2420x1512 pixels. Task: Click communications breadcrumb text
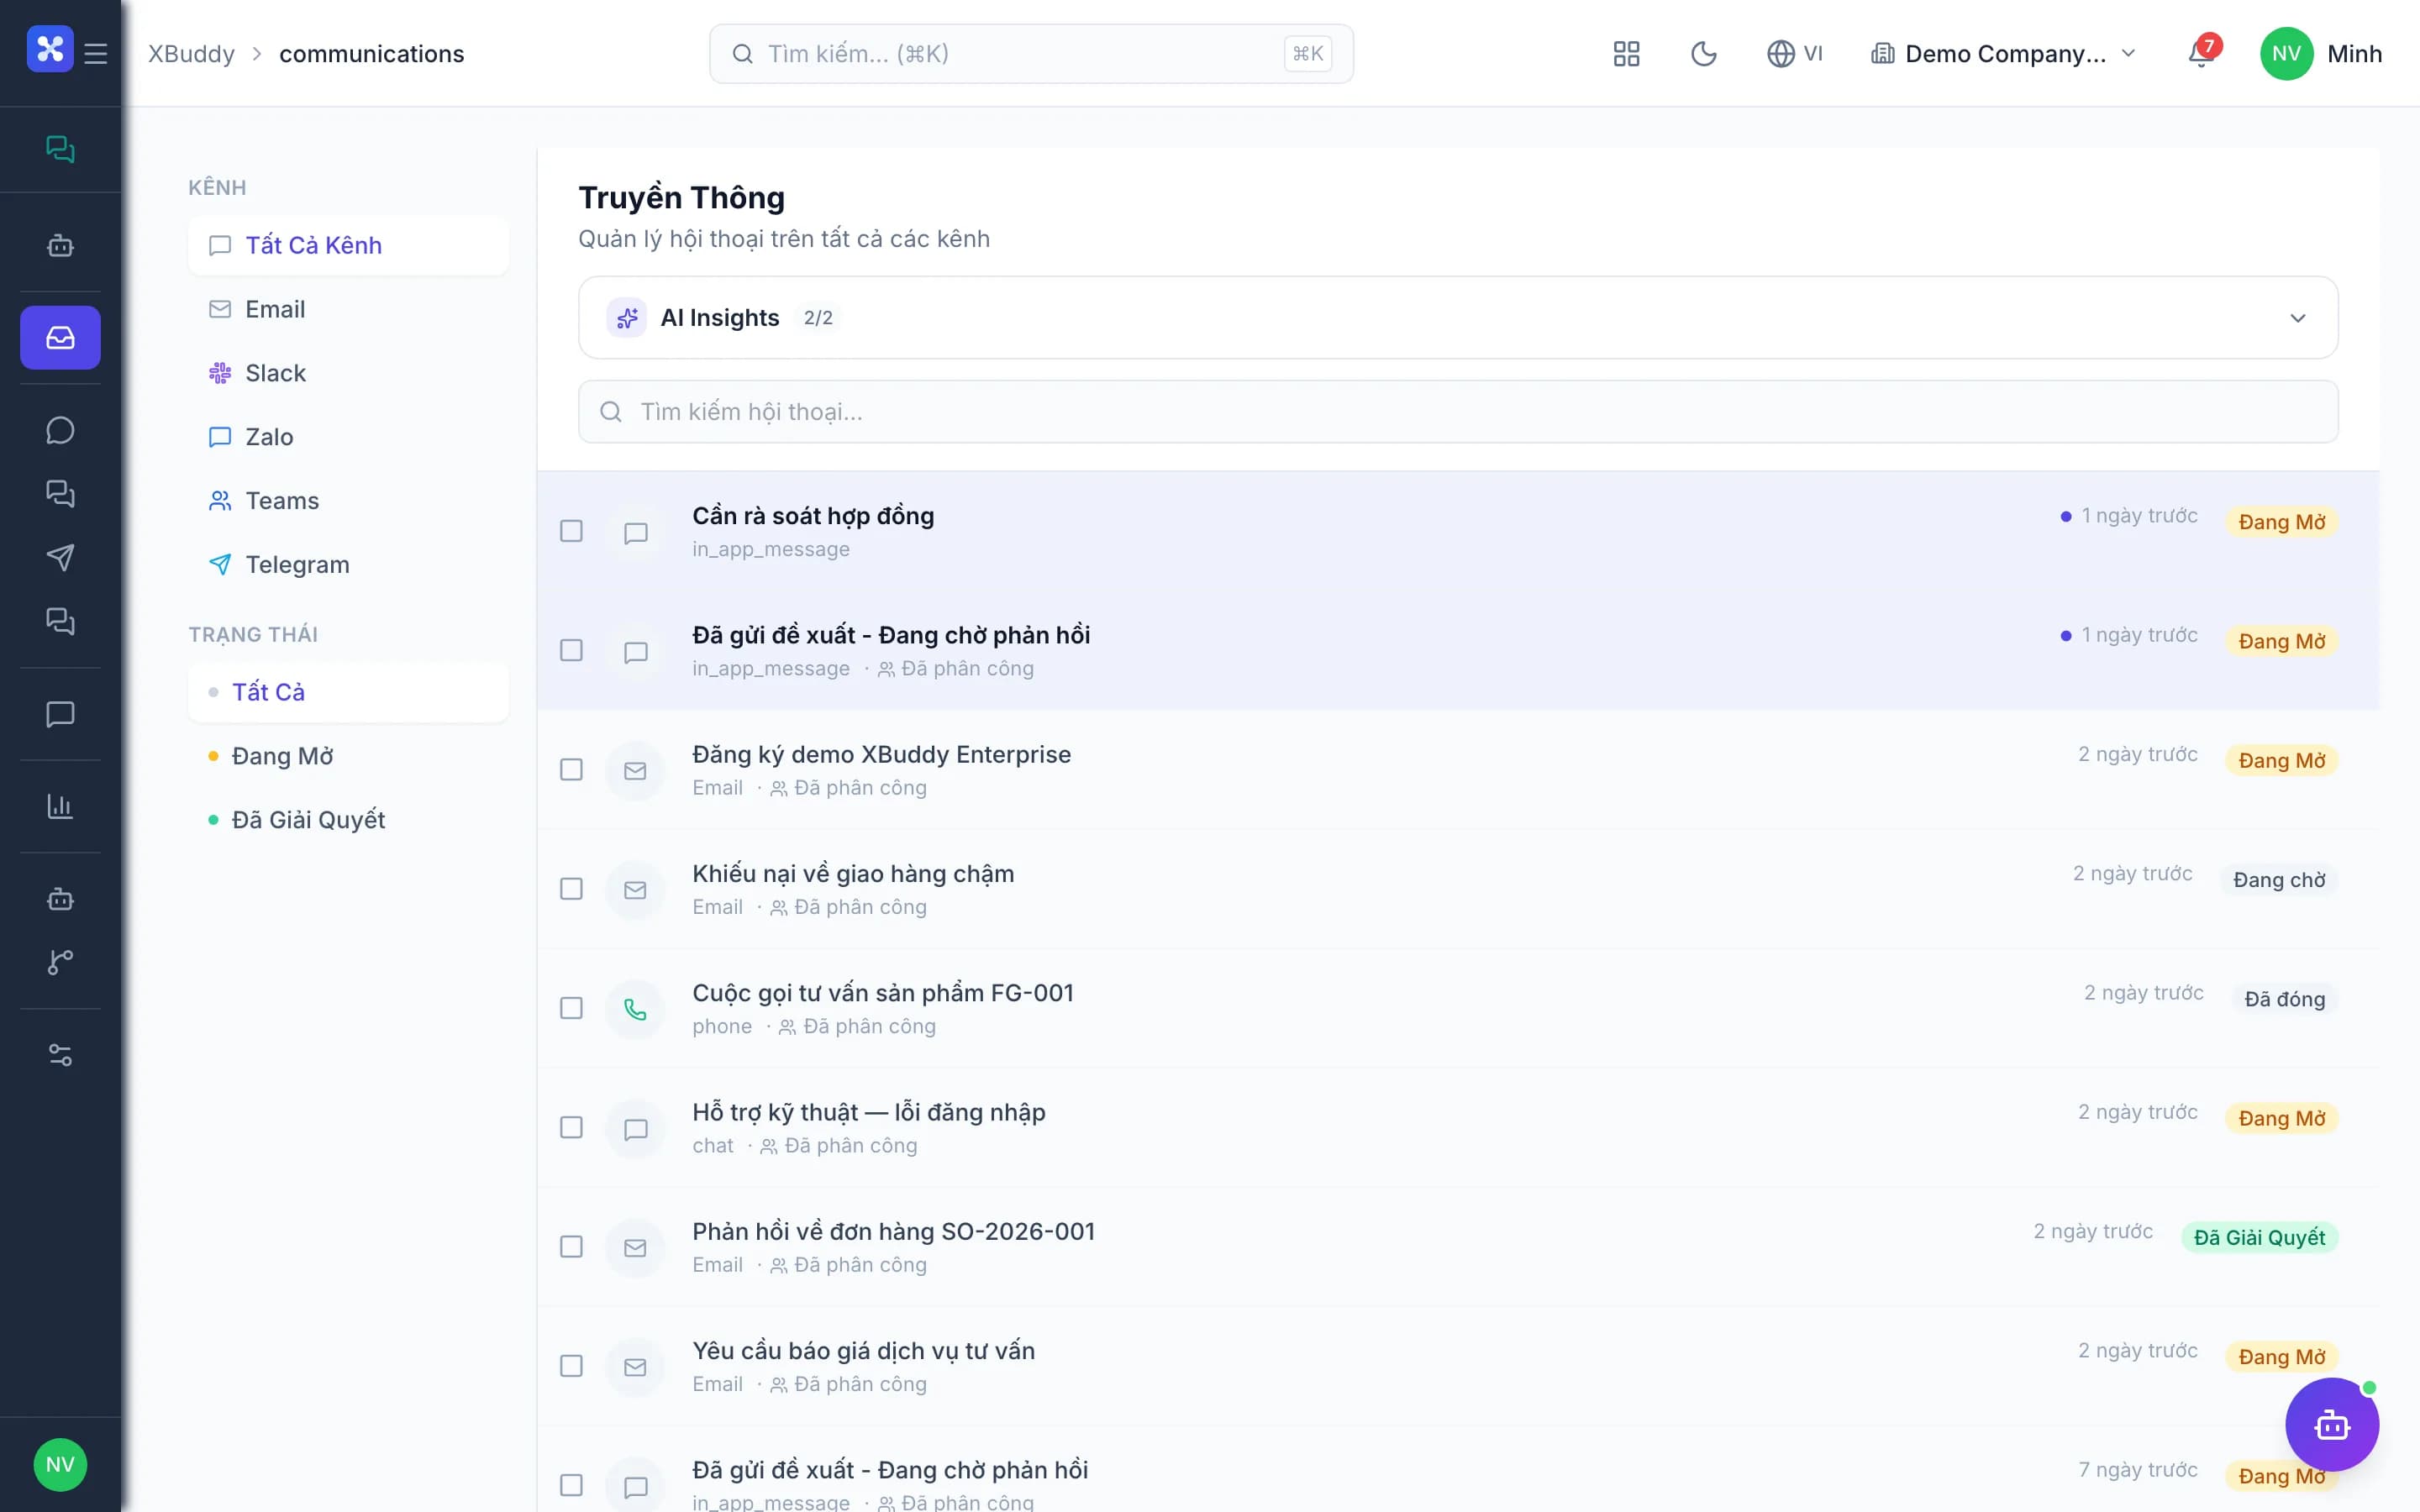click(x=372, y=53)
